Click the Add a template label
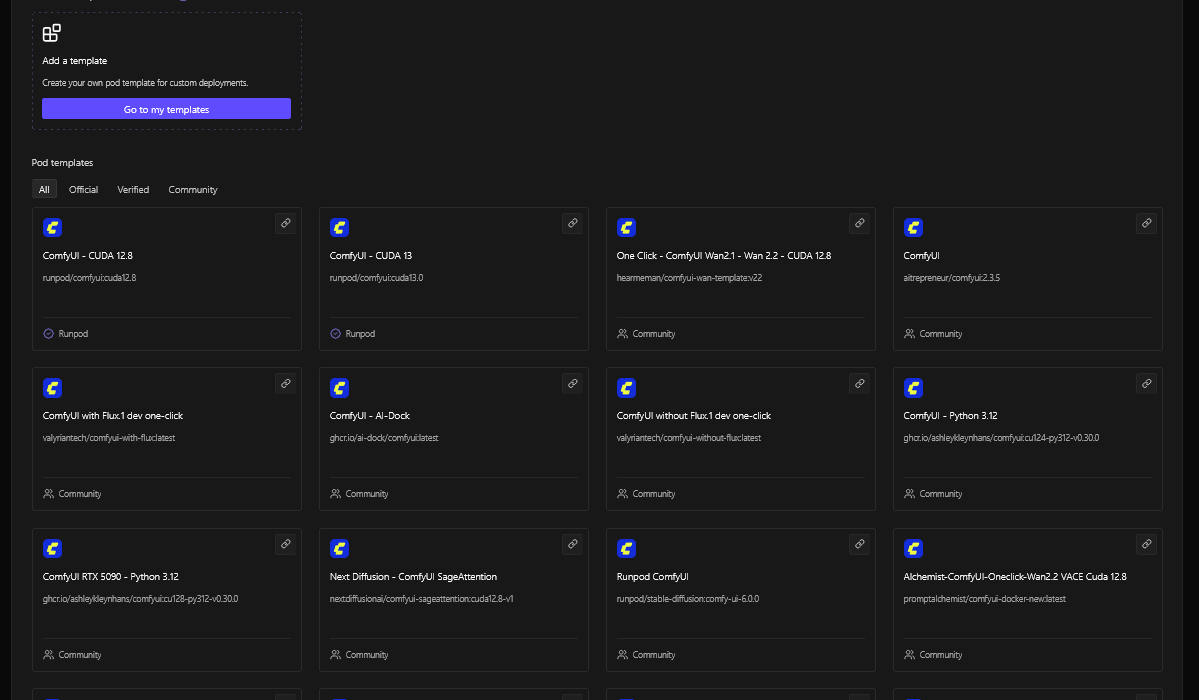The width and height of the screenshot is (1199, 700). pyautogui.click(x=75, y=60)
